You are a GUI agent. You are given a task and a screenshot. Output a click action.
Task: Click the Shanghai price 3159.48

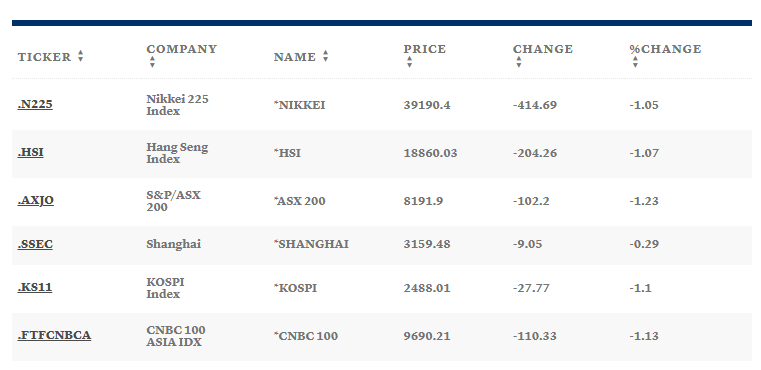pyautogui.click(x=427, y=244)
